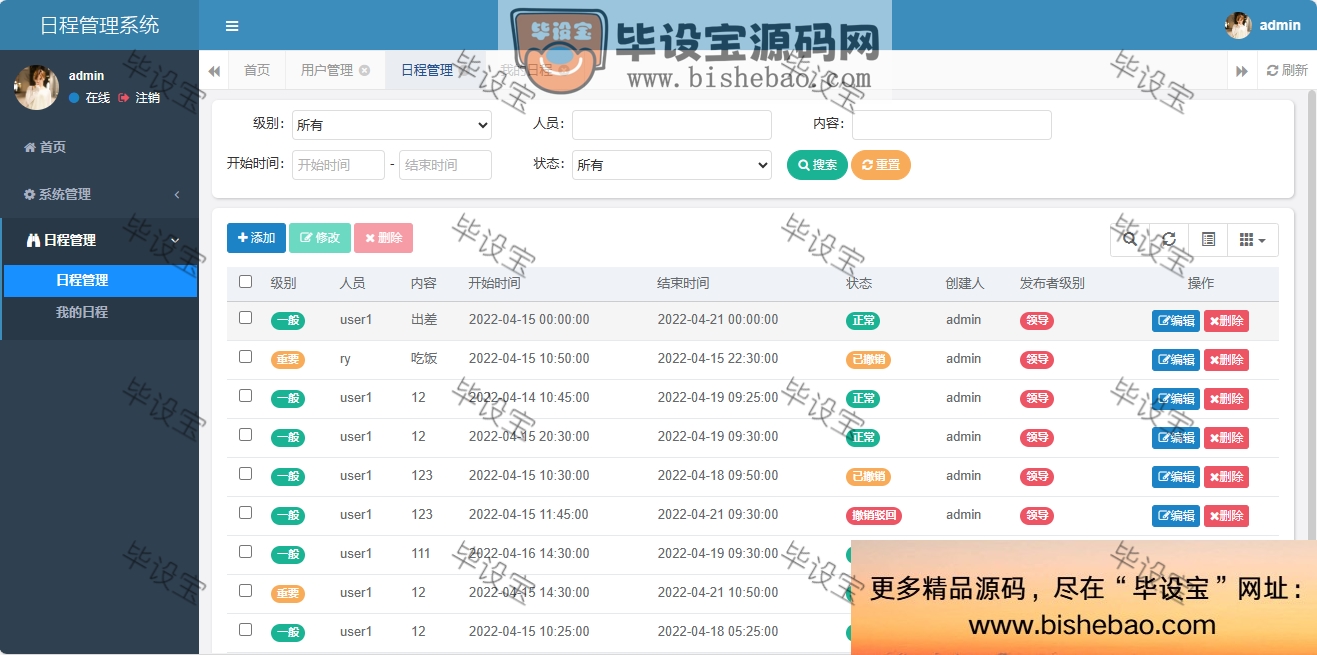The image size is (1317, 655).
Task: Expand 系统管理 sidebar menu
Action: [x=99, y=194]
